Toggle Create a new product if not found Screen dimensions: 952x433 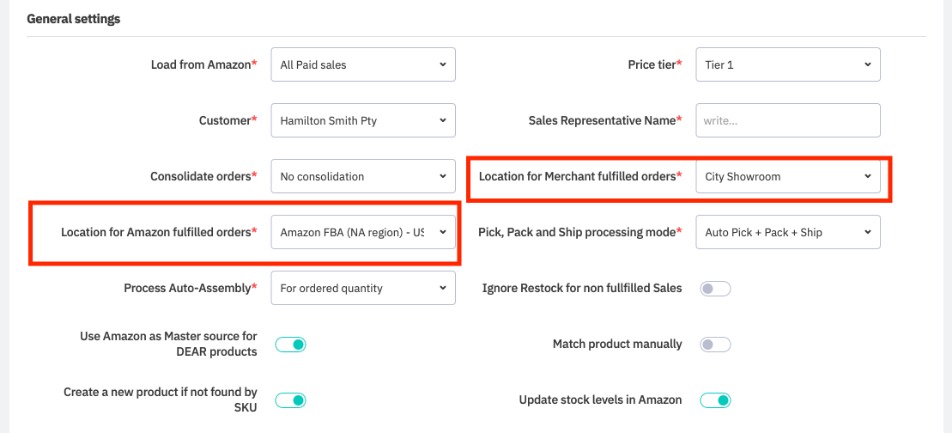click(290, 400)
